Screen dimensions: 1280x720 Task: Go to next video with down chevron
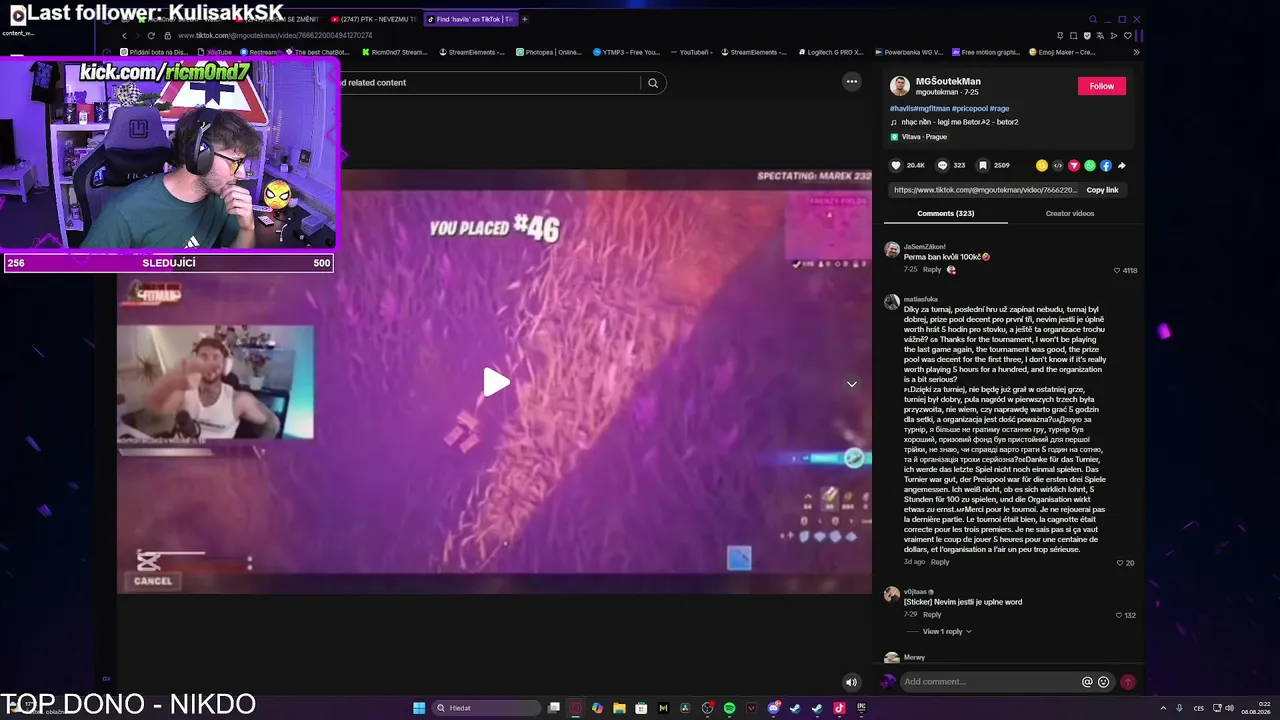point(852,384)
